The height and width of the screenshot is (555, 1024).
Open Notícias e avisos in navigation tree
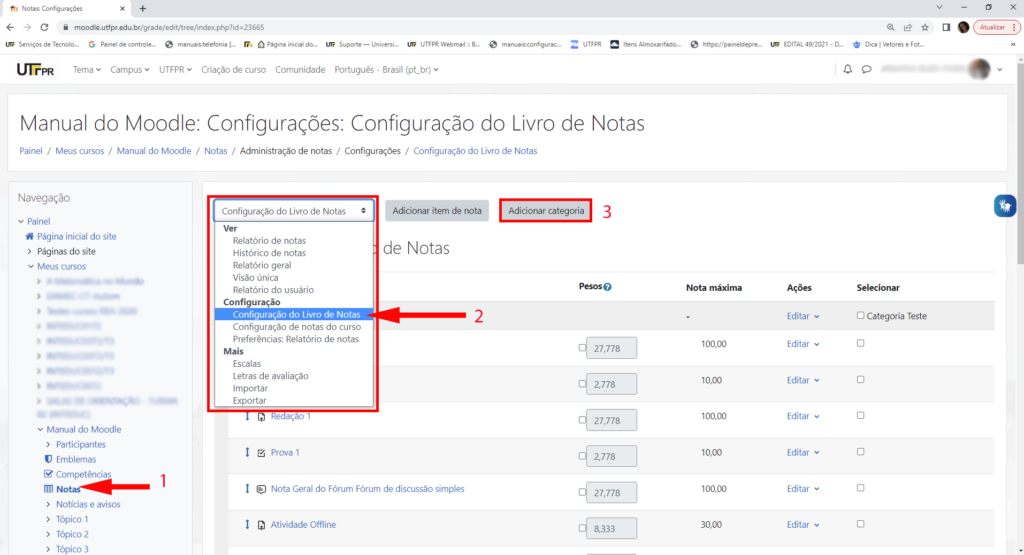(88, 504)
